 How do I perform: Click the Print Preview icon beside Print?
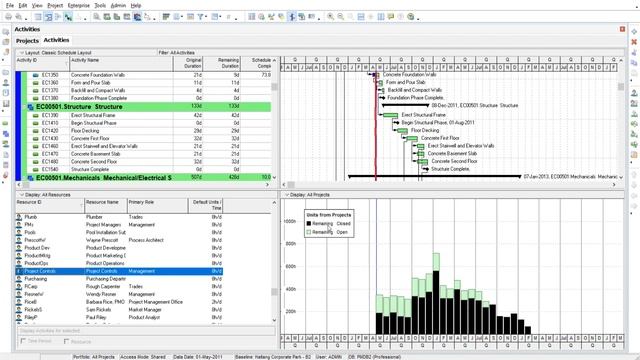[x=19, y=17]
